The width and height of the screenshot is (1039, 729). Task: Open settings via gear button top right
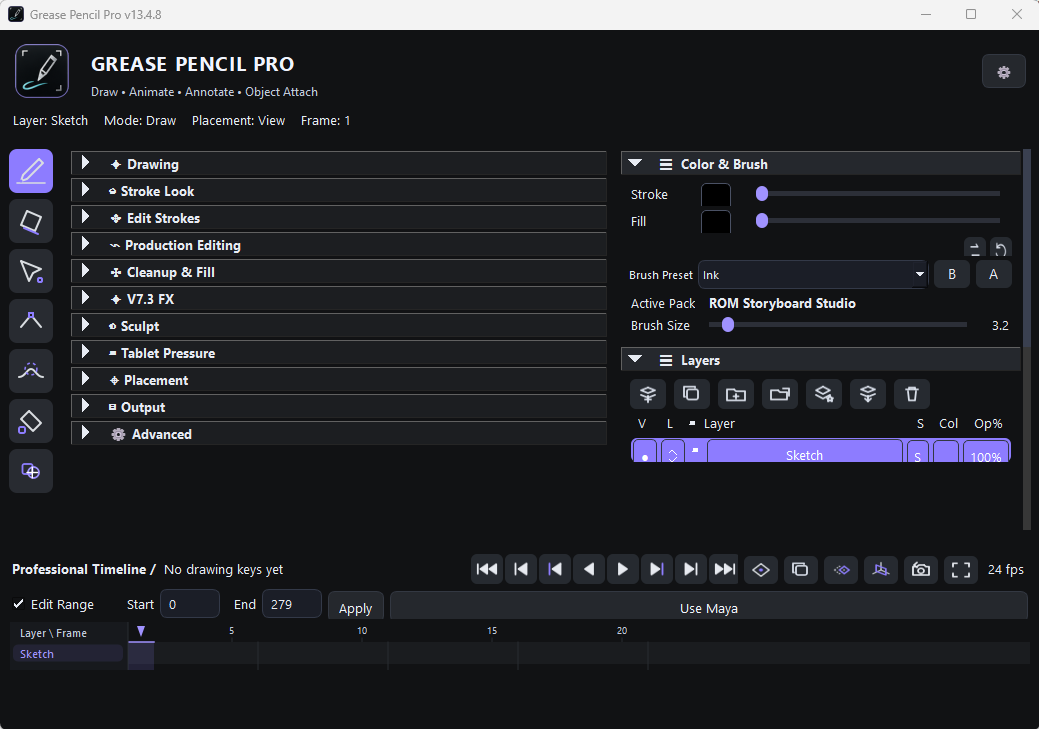point(1003,72)
